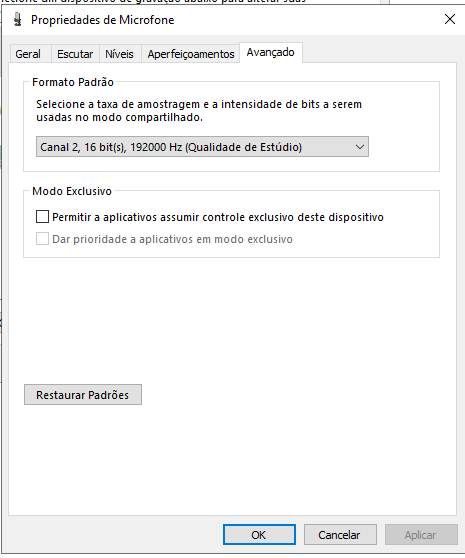Click the microphone icon in the title bar
This screenshot has height=558, width=465.
17,20
